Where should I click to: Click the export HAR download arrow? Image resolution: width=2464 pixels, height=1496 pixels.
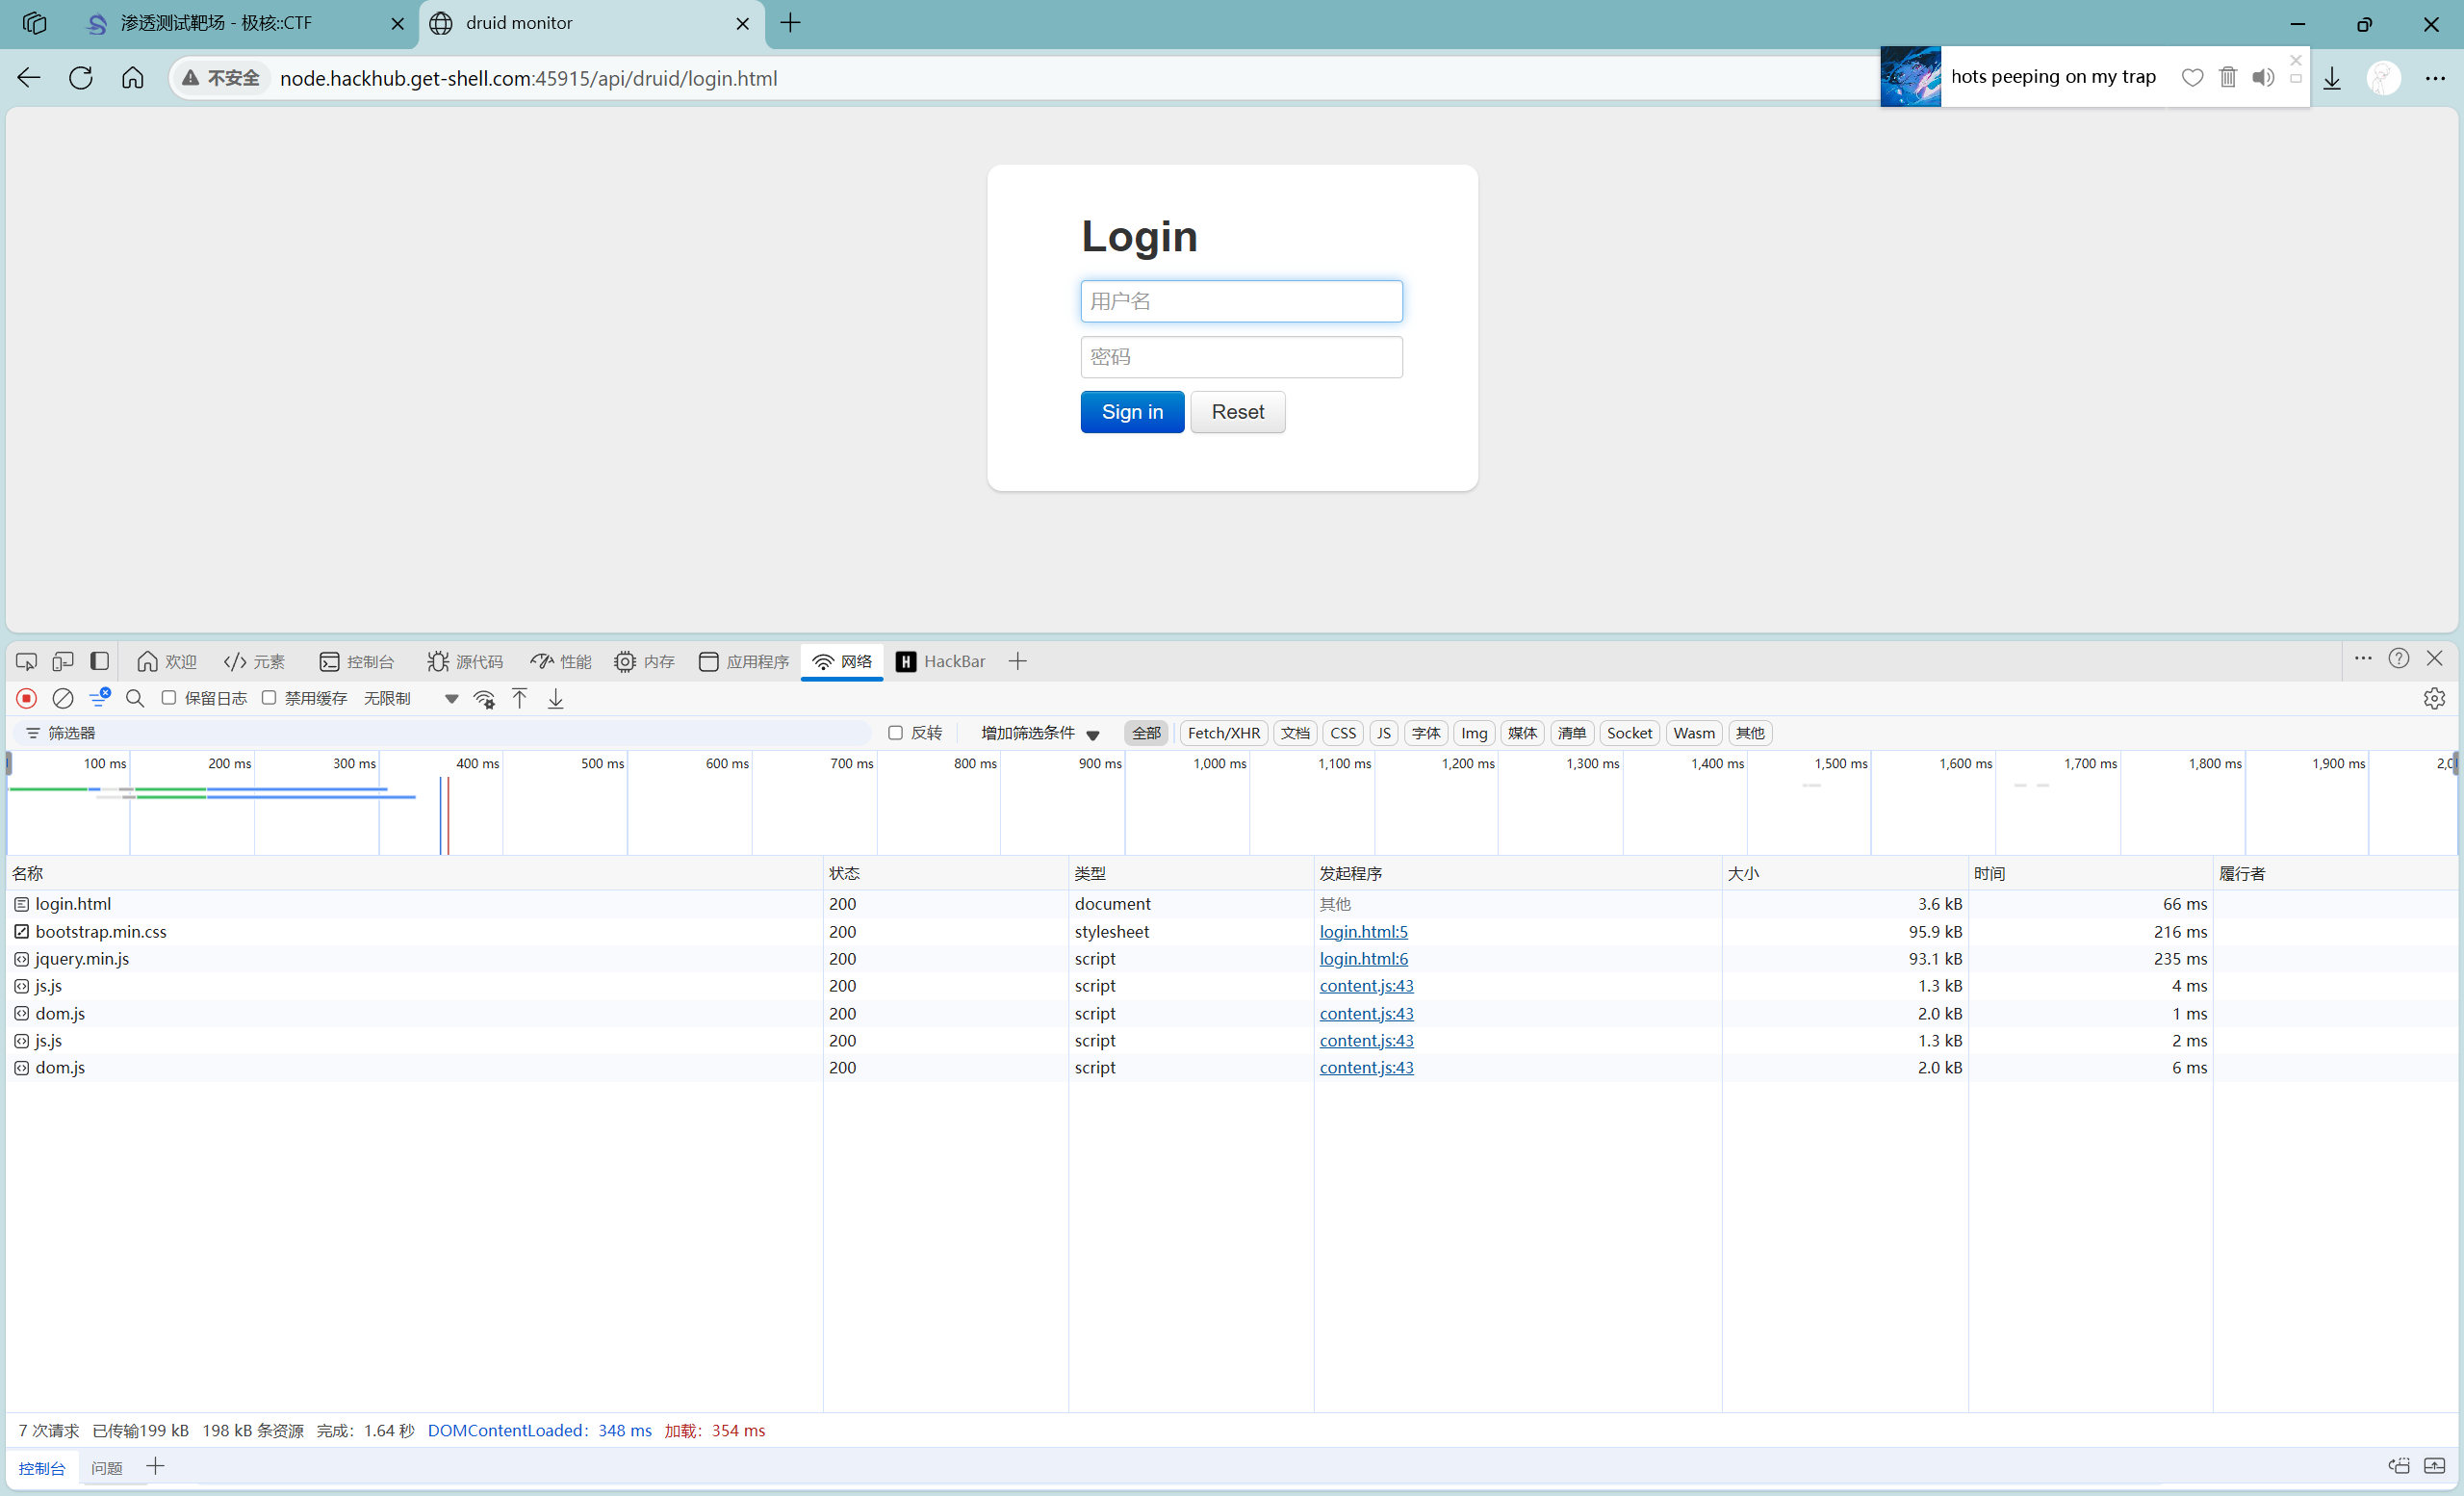click(556, 698)
